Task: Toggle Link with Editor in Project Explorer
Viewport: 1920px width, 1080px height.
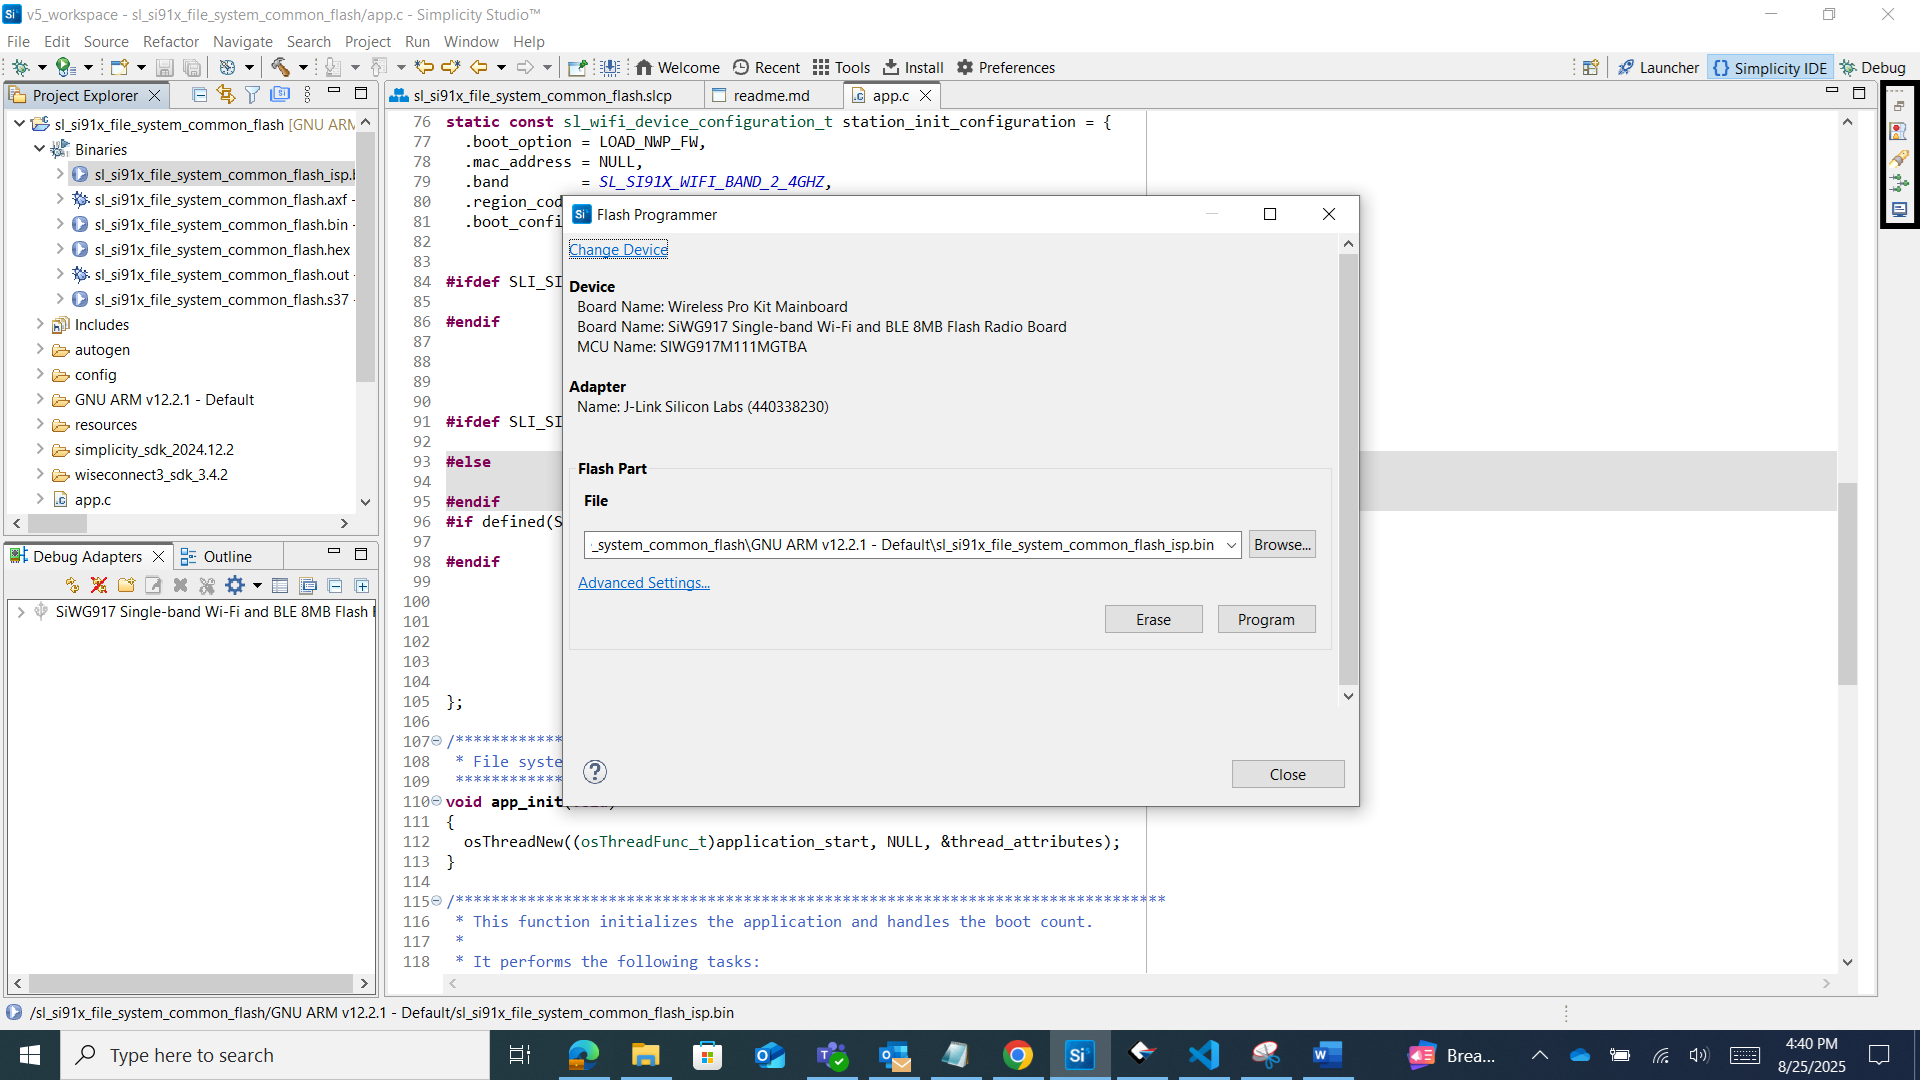Action: pyautogui.click(x=225, y=93)
